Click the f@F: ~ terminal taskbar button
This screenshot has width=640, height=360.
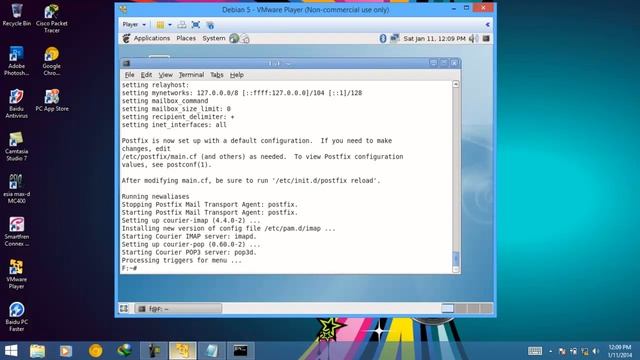[178, 309]
